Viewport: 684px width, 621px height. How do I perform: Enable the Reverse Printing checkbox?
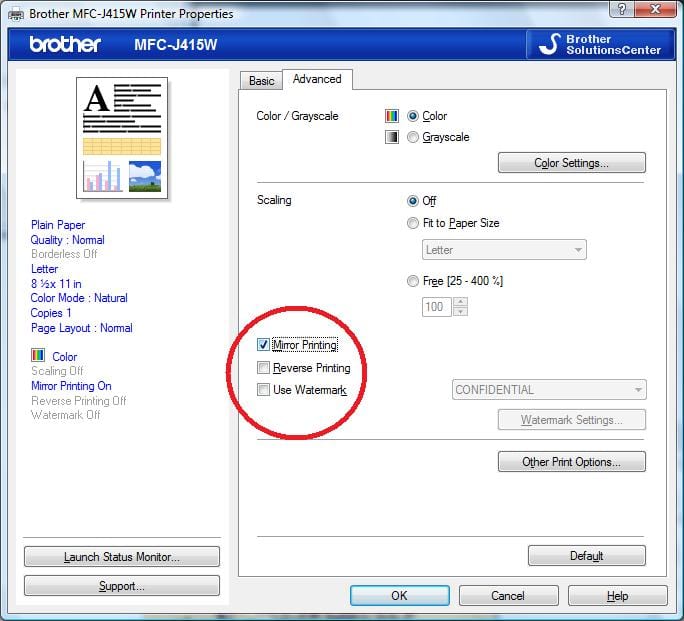263,368
